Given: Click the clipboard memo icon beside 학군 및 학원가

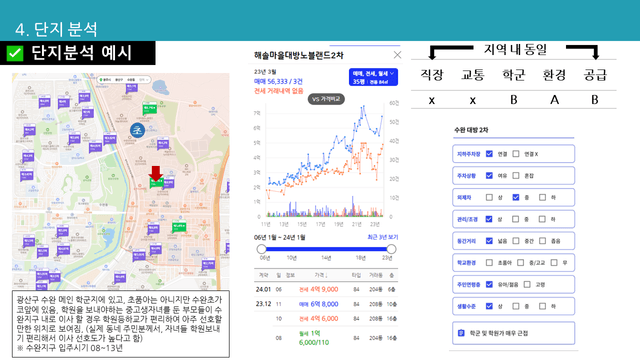Looking at the screenshot, I should coord(461,333).
